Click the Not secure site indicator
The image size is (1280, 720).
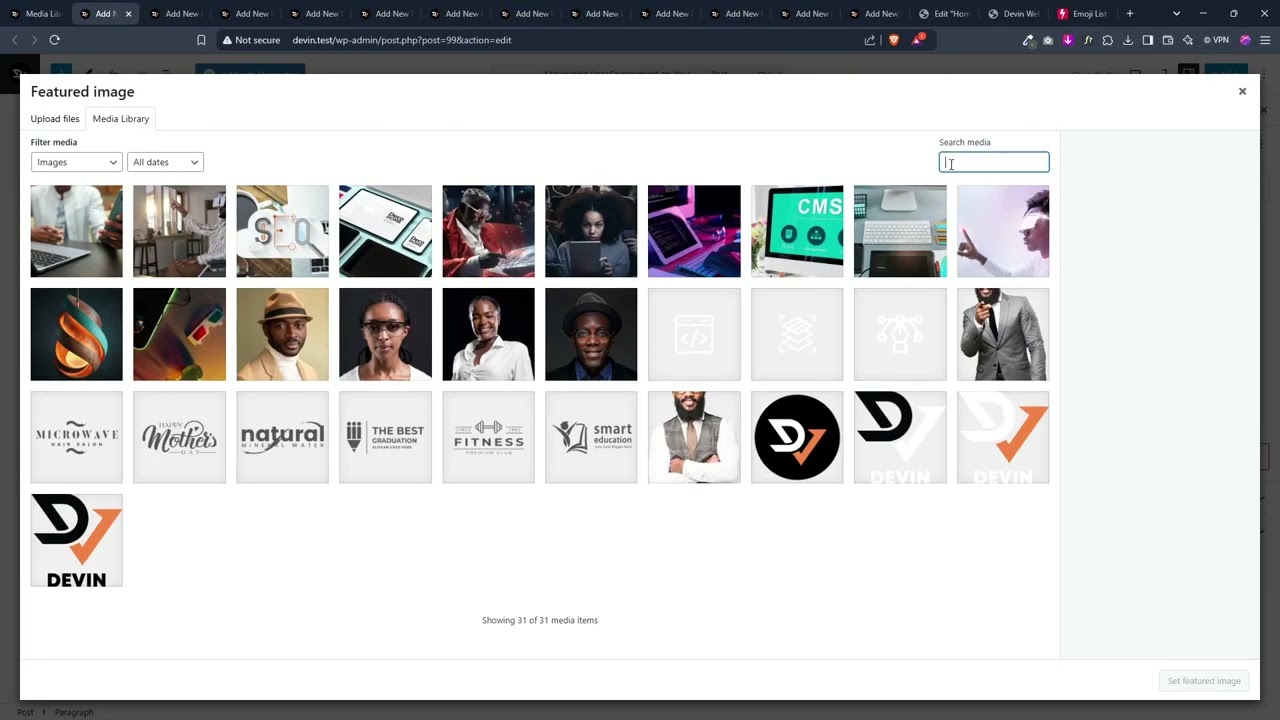[x=251, y=40]
